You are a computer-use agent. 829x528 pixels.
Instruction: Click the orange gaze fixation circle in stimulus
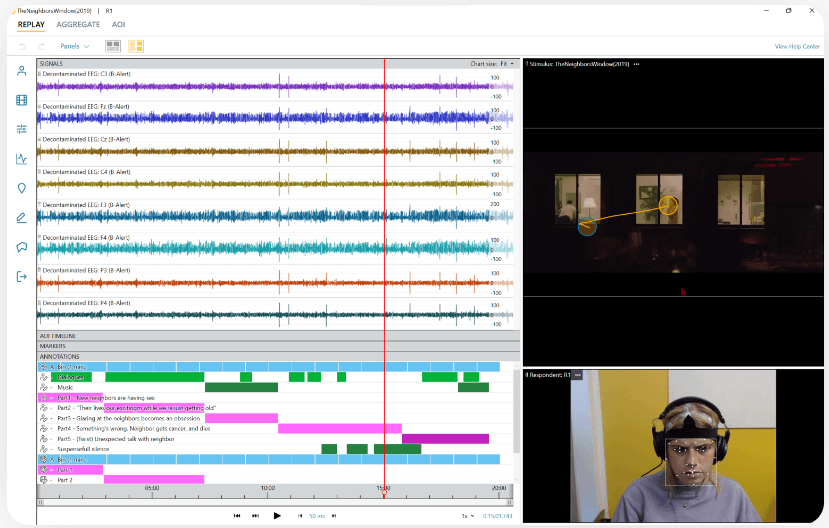click(x=668, y=206)
